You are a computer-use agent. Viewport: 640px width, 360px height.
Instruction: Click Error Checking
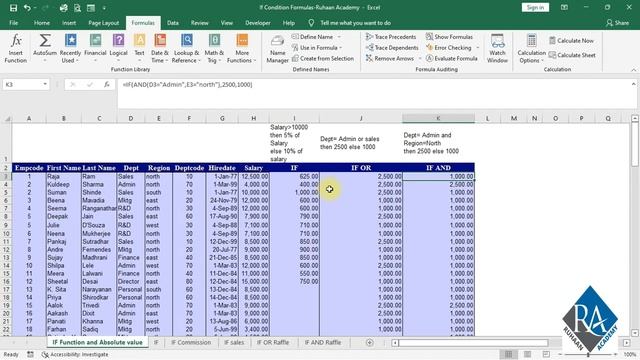449,48
